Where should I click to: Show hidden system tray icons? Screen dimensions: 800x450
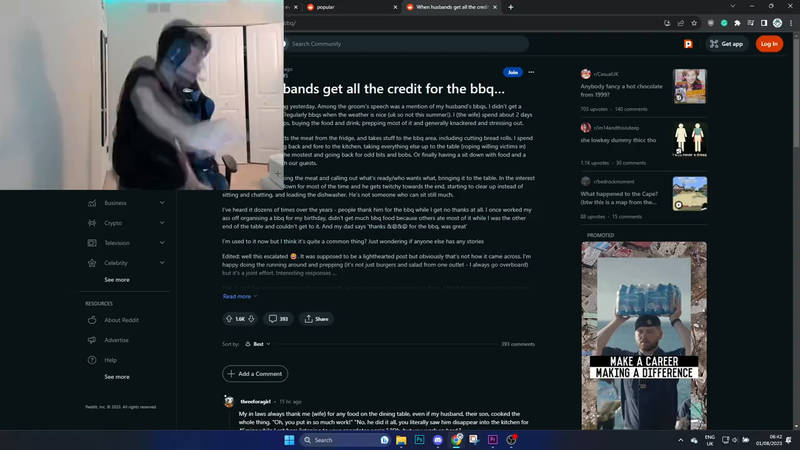click(x=681, y=440)
